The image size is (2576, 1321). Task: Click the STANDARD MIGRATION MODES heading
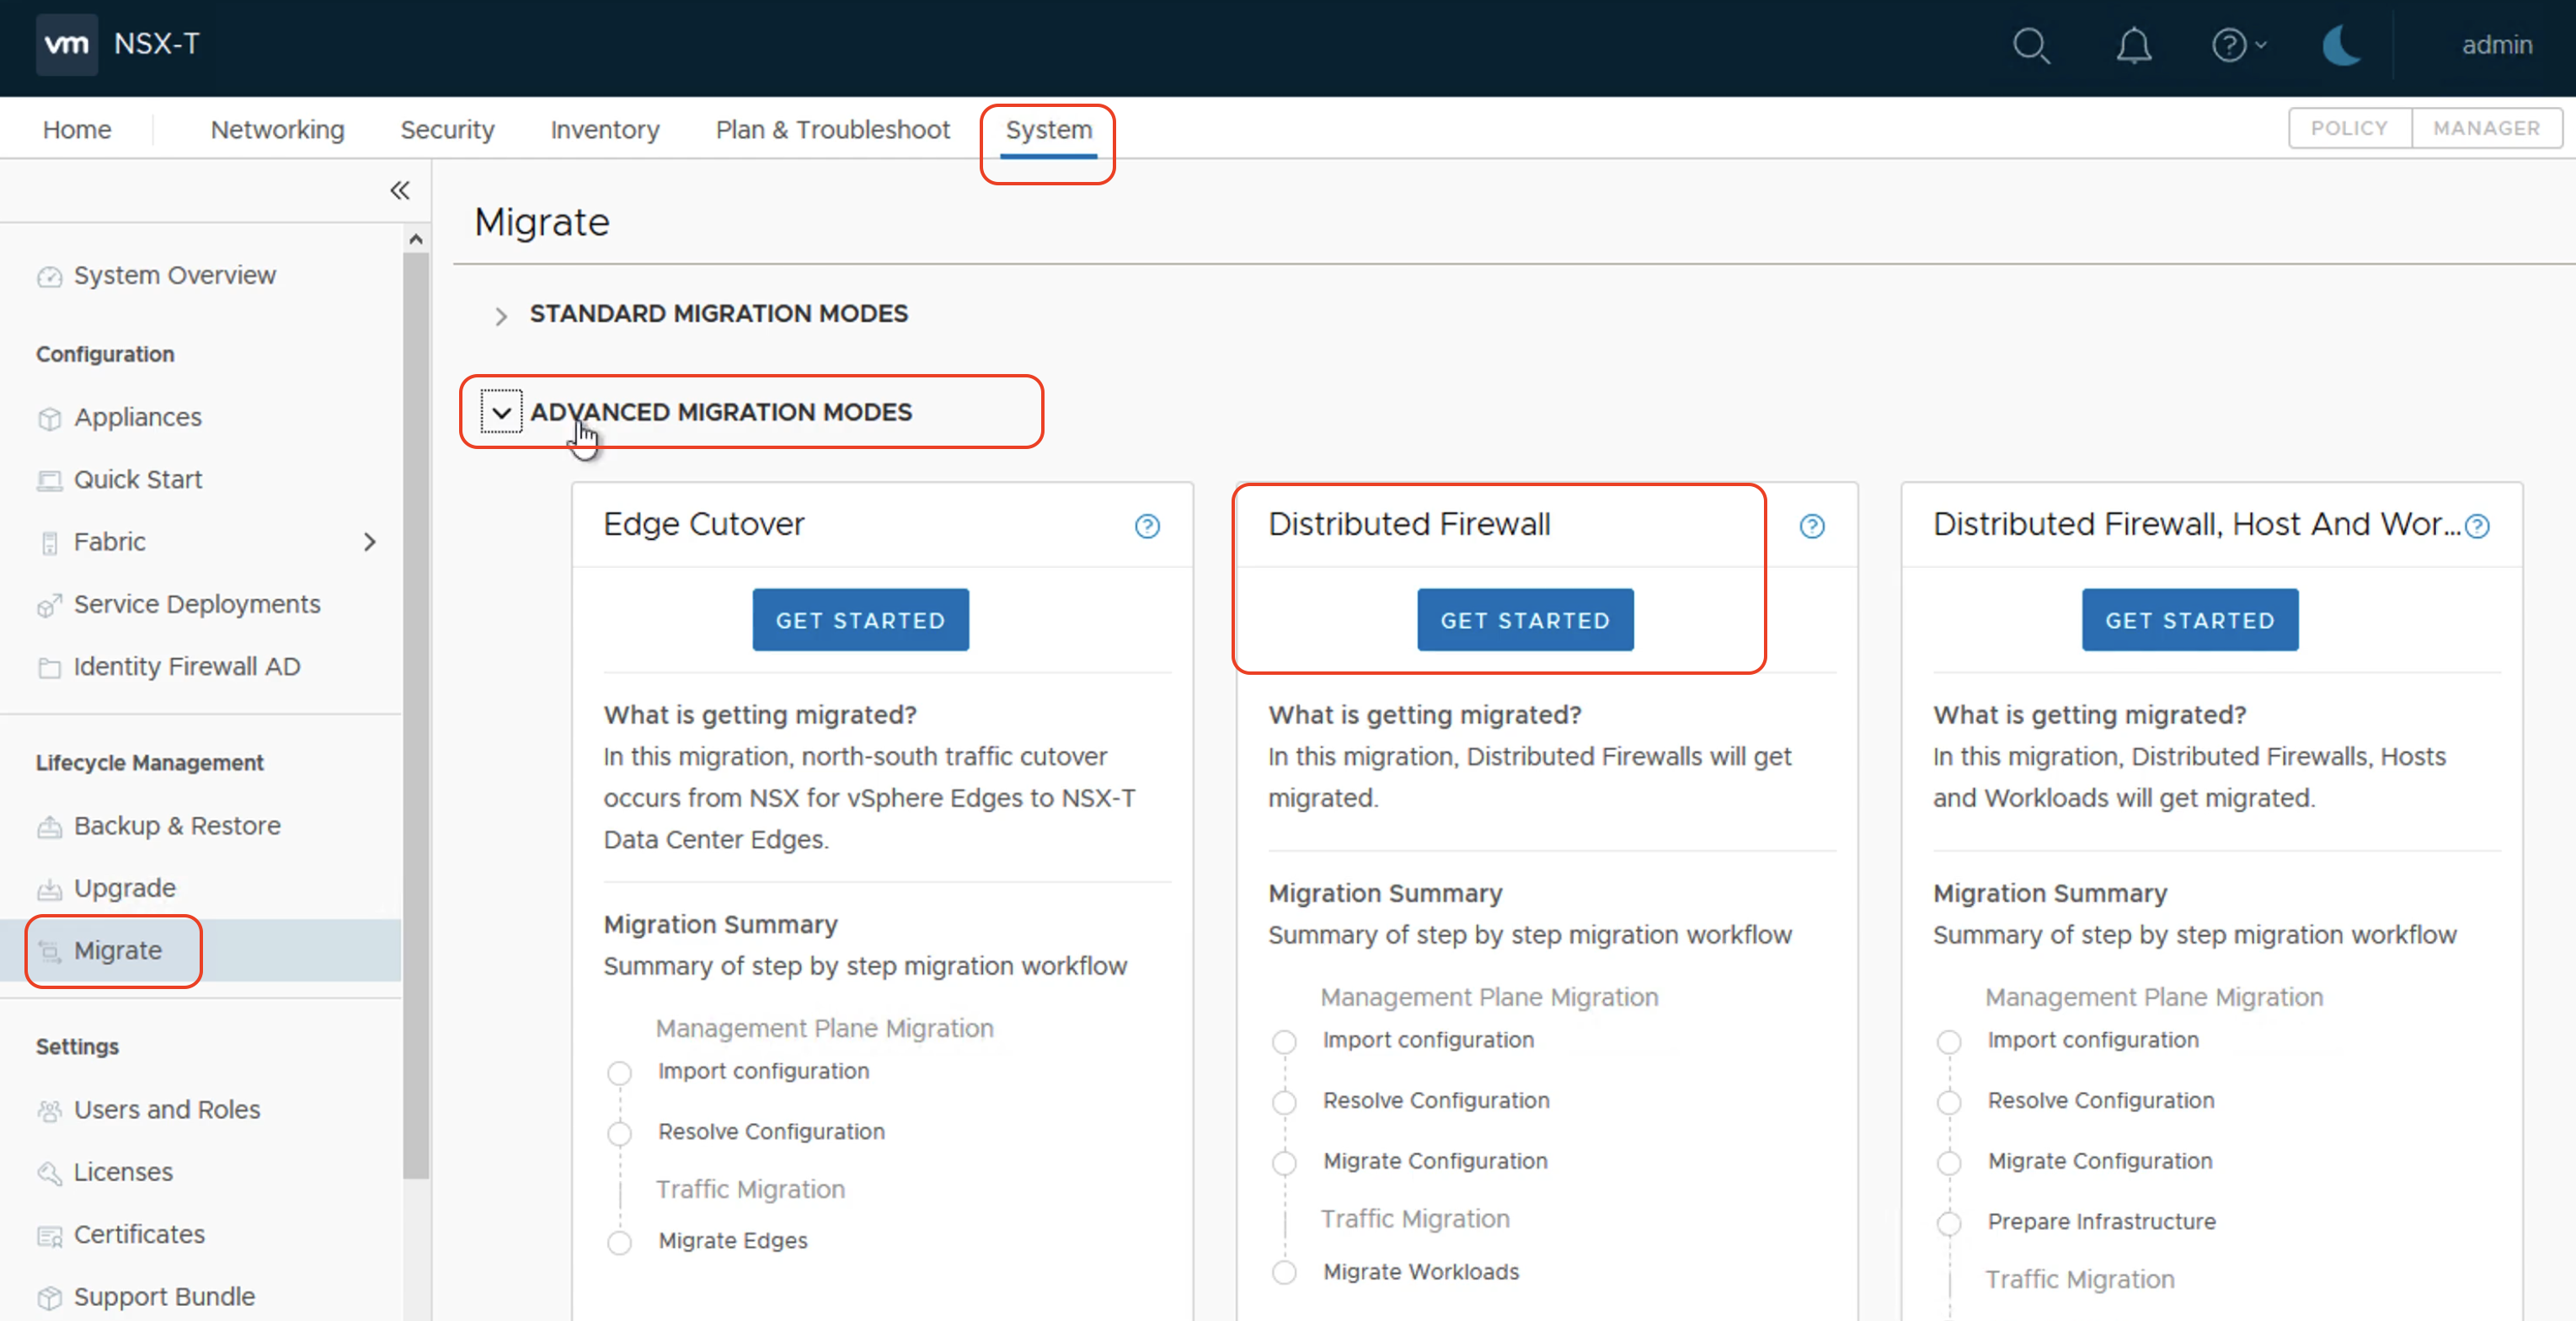point(718,313)
